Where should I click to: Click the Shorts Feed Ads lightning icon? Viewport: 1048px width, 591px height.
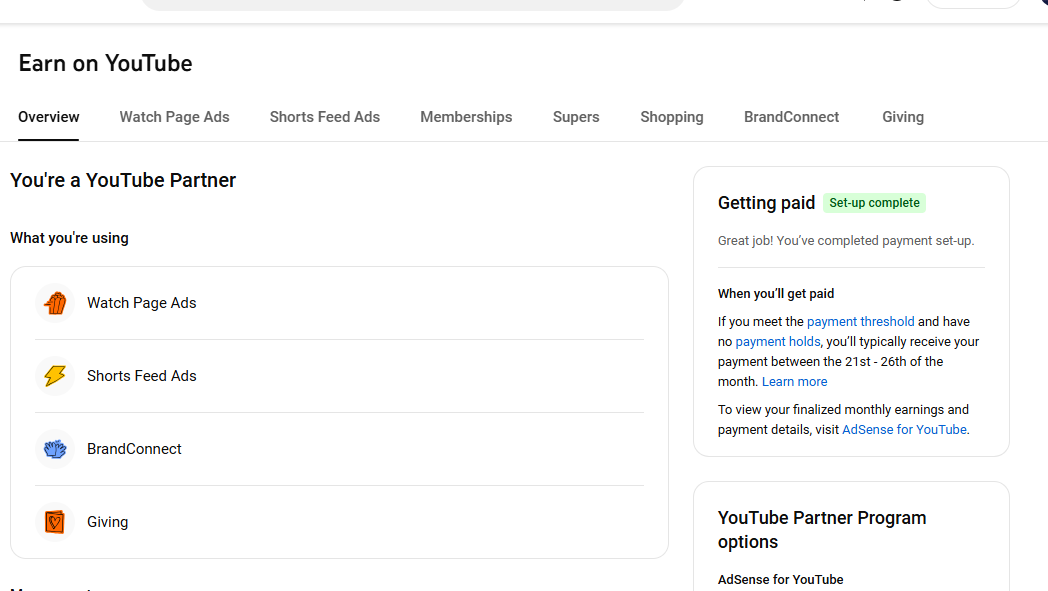coord(55,376)
